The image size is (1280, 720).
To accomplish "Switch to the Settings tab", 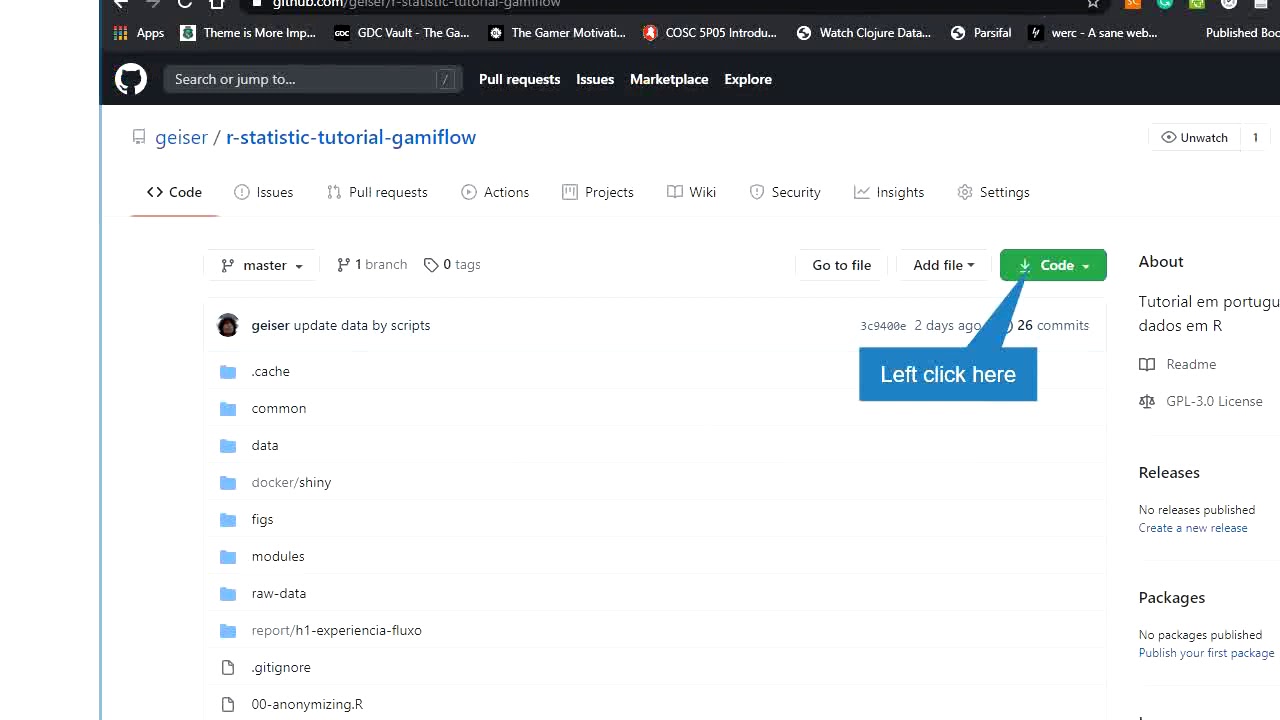I will point(993,192).
